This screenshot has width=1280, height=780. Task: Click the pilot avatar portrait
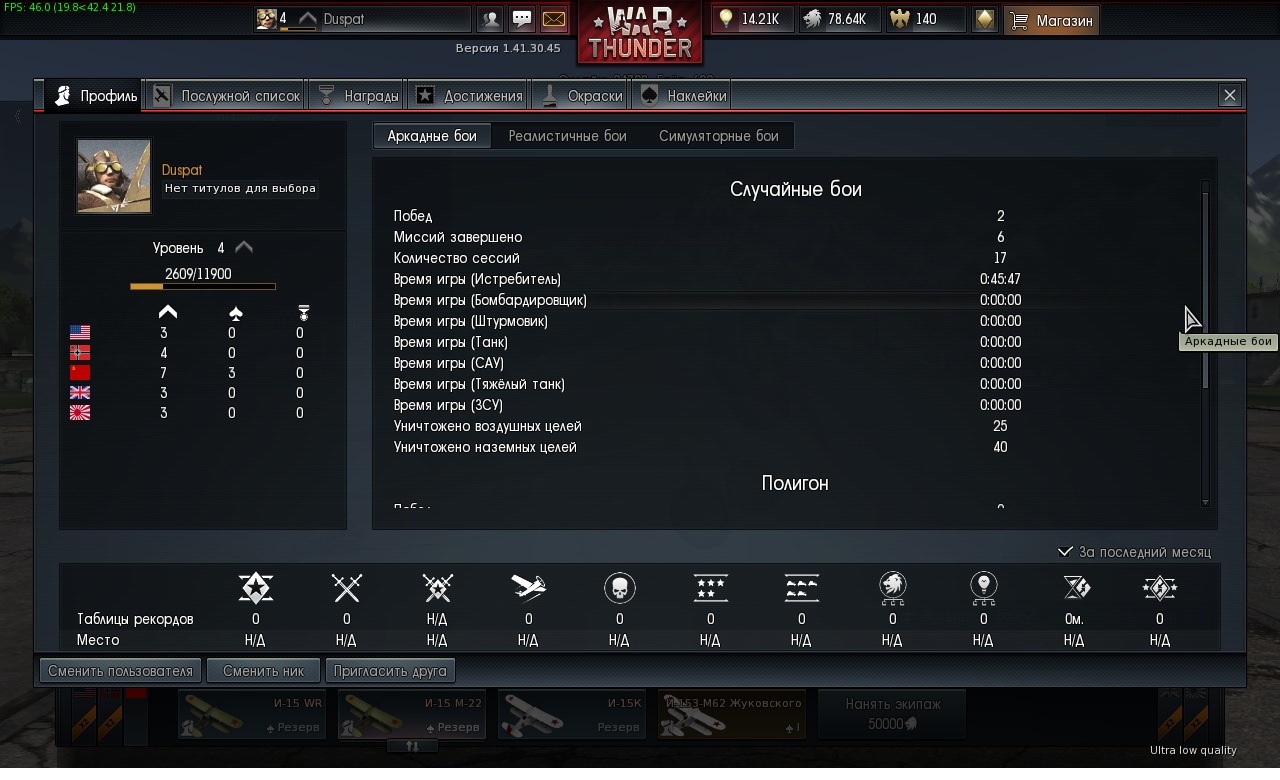pos(114,176)
